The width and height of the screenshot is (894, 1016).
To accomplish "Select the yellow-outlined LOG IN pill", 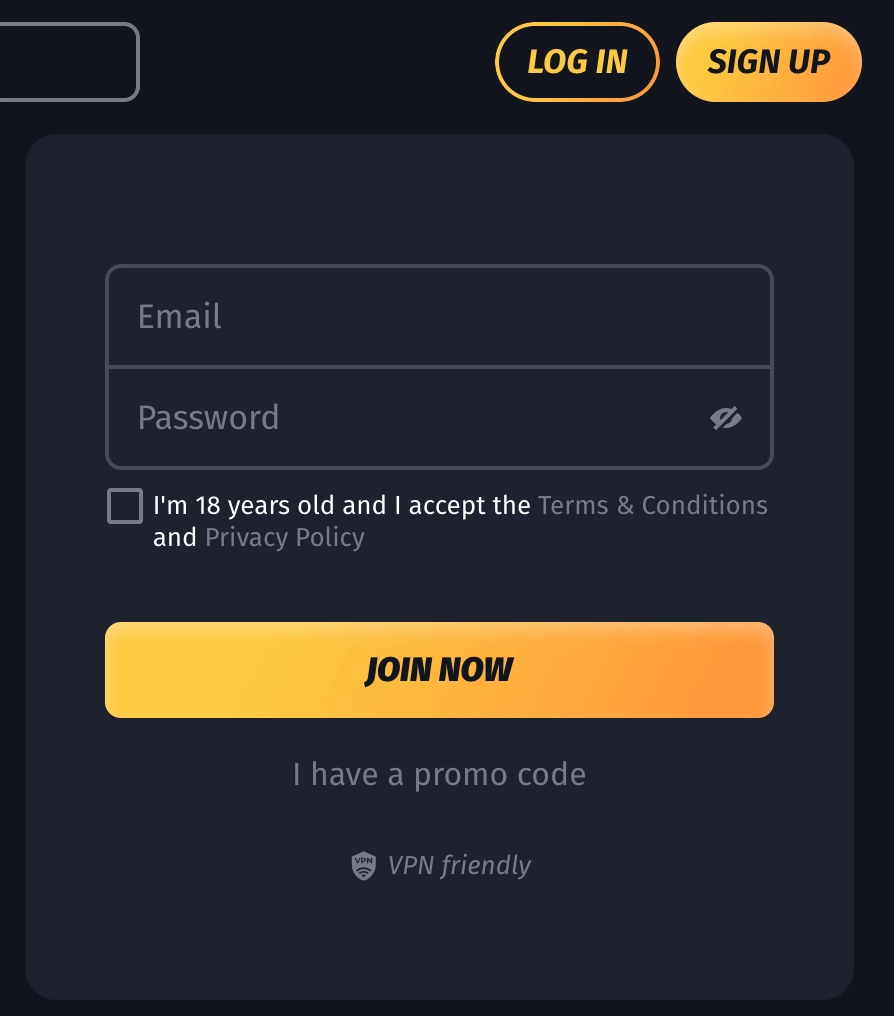I will coord(577,62).
